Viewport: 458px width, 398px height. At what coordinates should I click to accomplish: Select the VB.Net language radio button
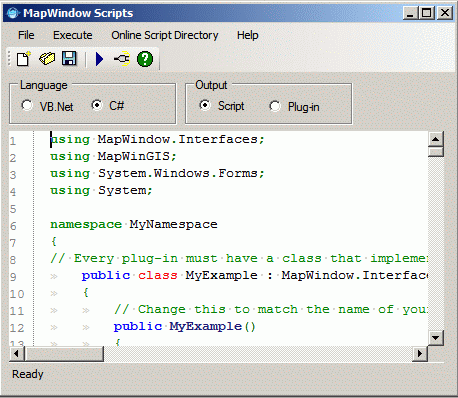27,105
